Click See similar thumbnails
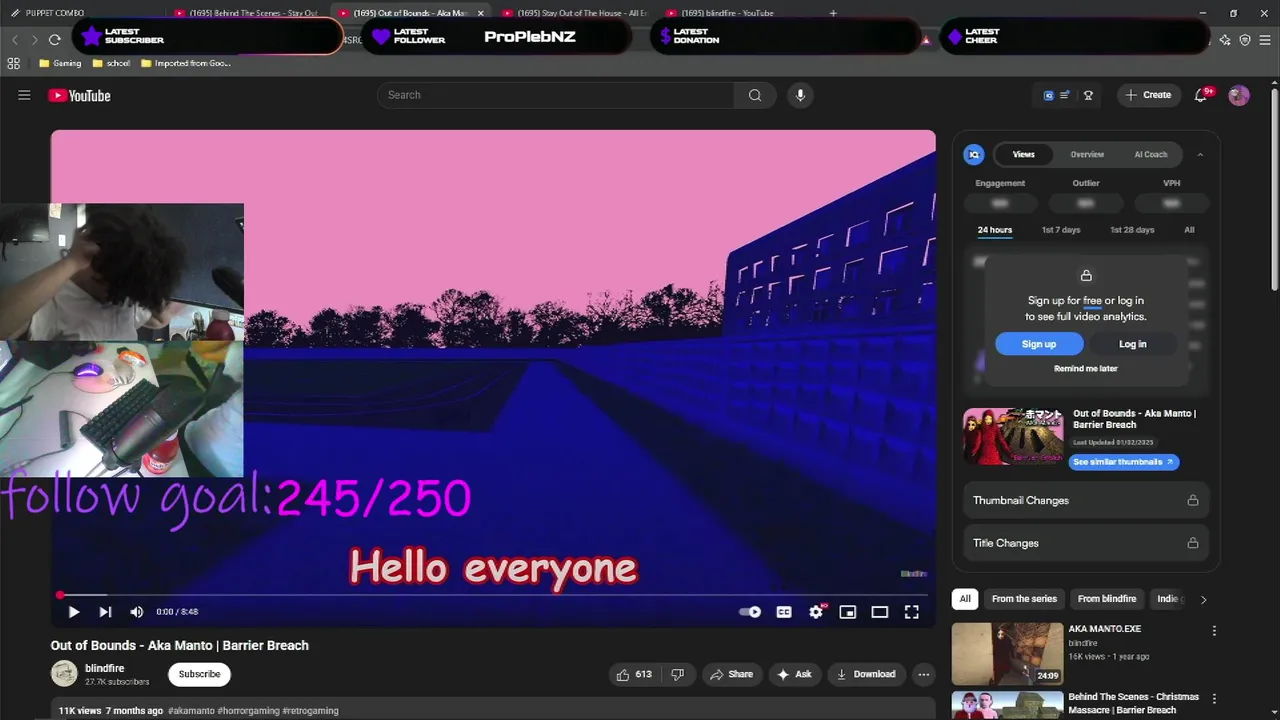Viewport: 1280px width, 720px height. click(x=1124, y=462)
